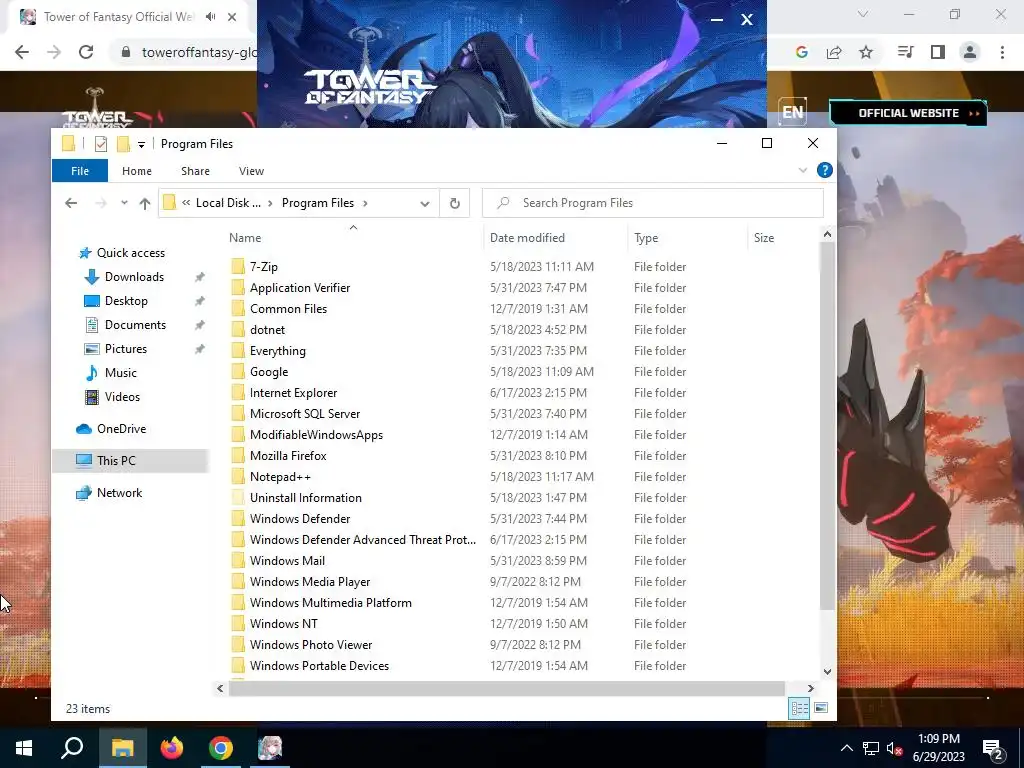Open Chrome media controls icon
The height and width of the screenshot is (768, 1024).
(906, 52)
